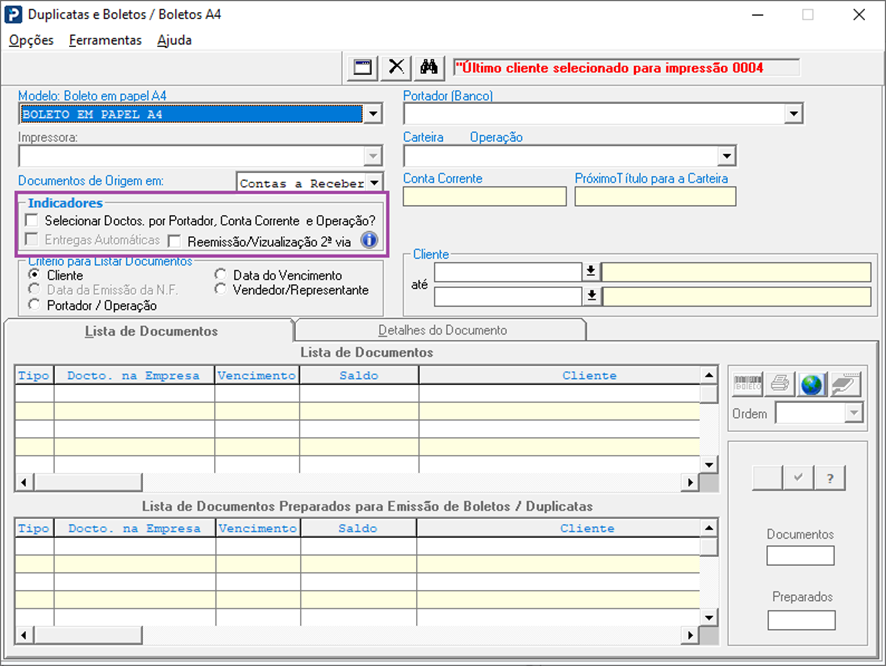
Task: Expand the Portador (Banco) dropdown
Action: pos(793,114)
